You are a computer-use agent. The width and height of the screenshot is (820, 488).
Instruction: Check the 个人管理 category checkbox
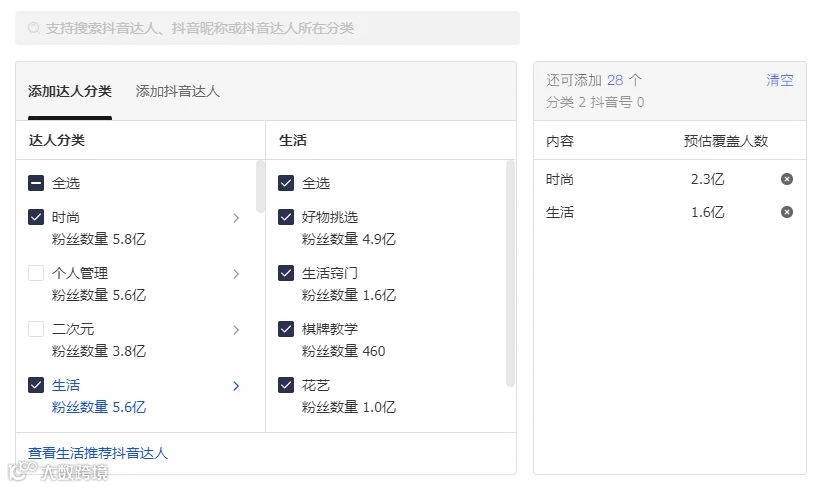point(36,273)
